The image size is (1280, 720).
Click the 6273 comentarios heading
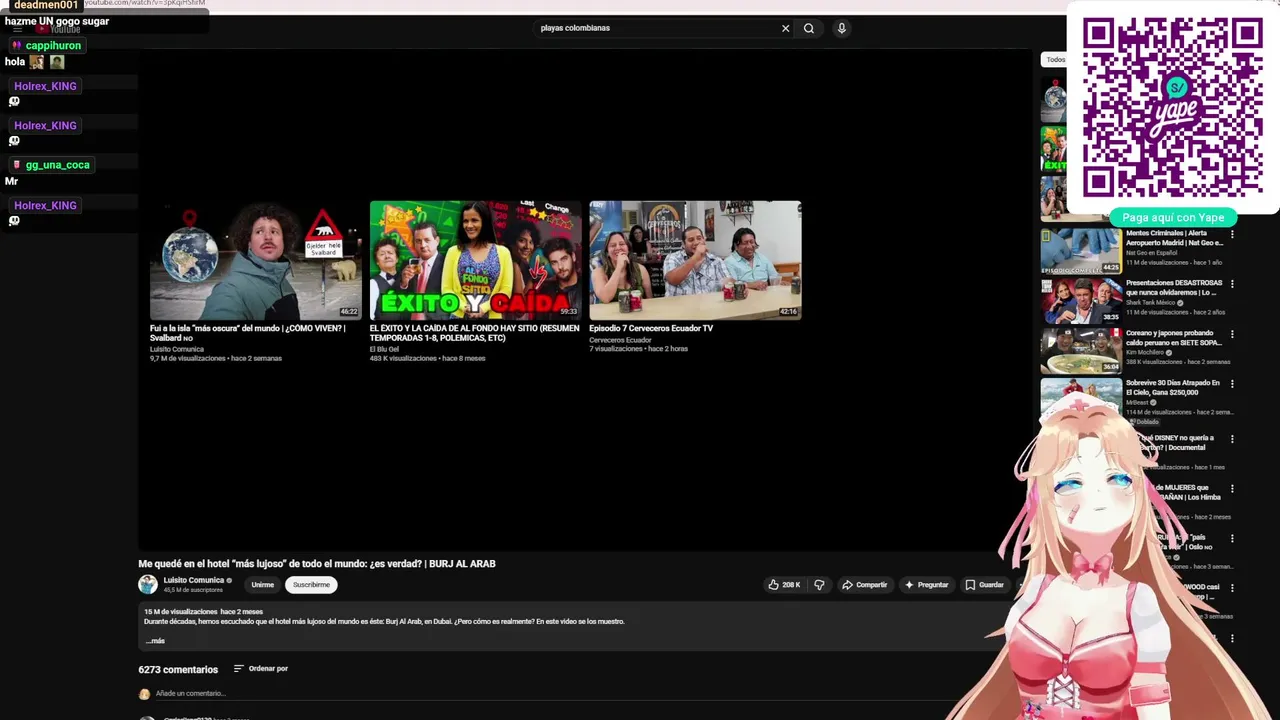click(178, 669)
